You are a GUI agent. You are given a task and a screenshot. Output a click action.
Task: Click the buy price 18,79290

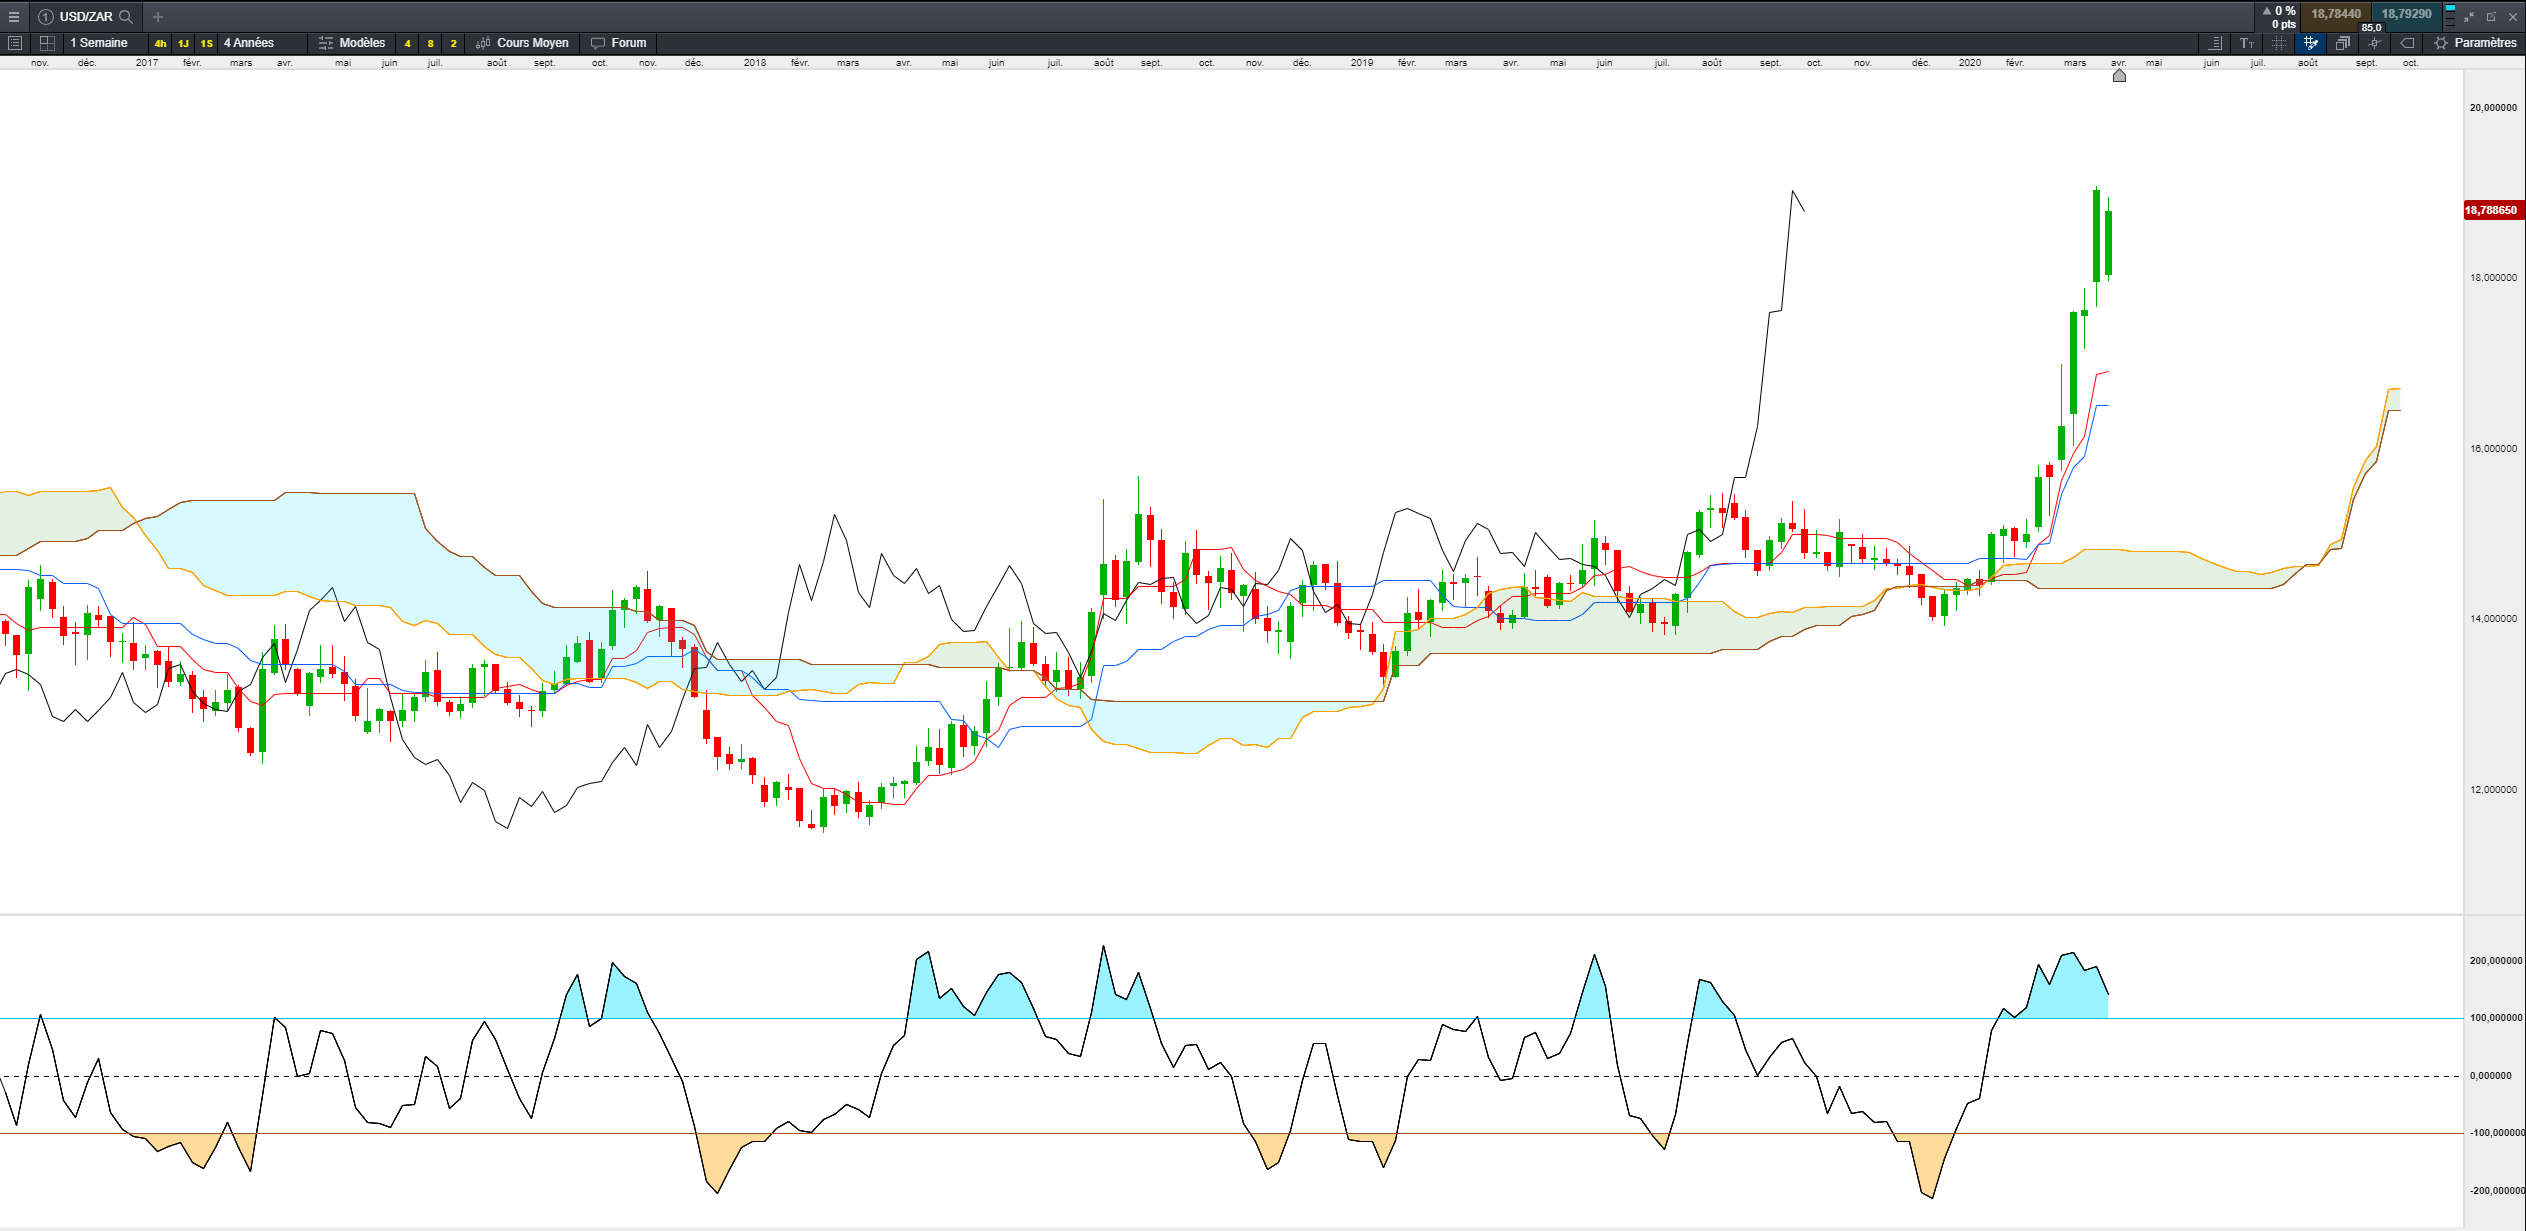point(2406,14)
